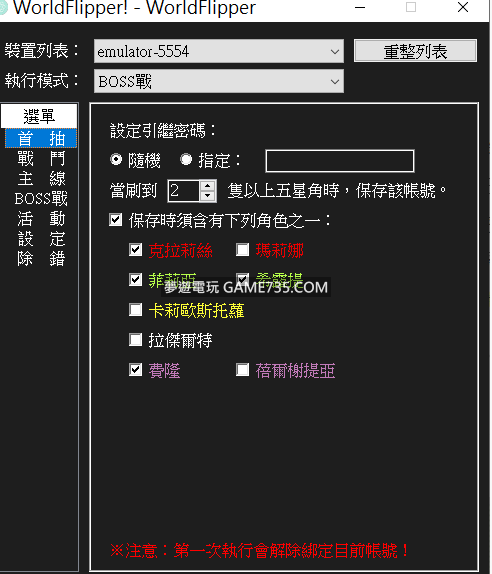492x574 pixels.
Task: Uncheck the 克拉莉絲 character checkbox
Action: tap(135, 250)
